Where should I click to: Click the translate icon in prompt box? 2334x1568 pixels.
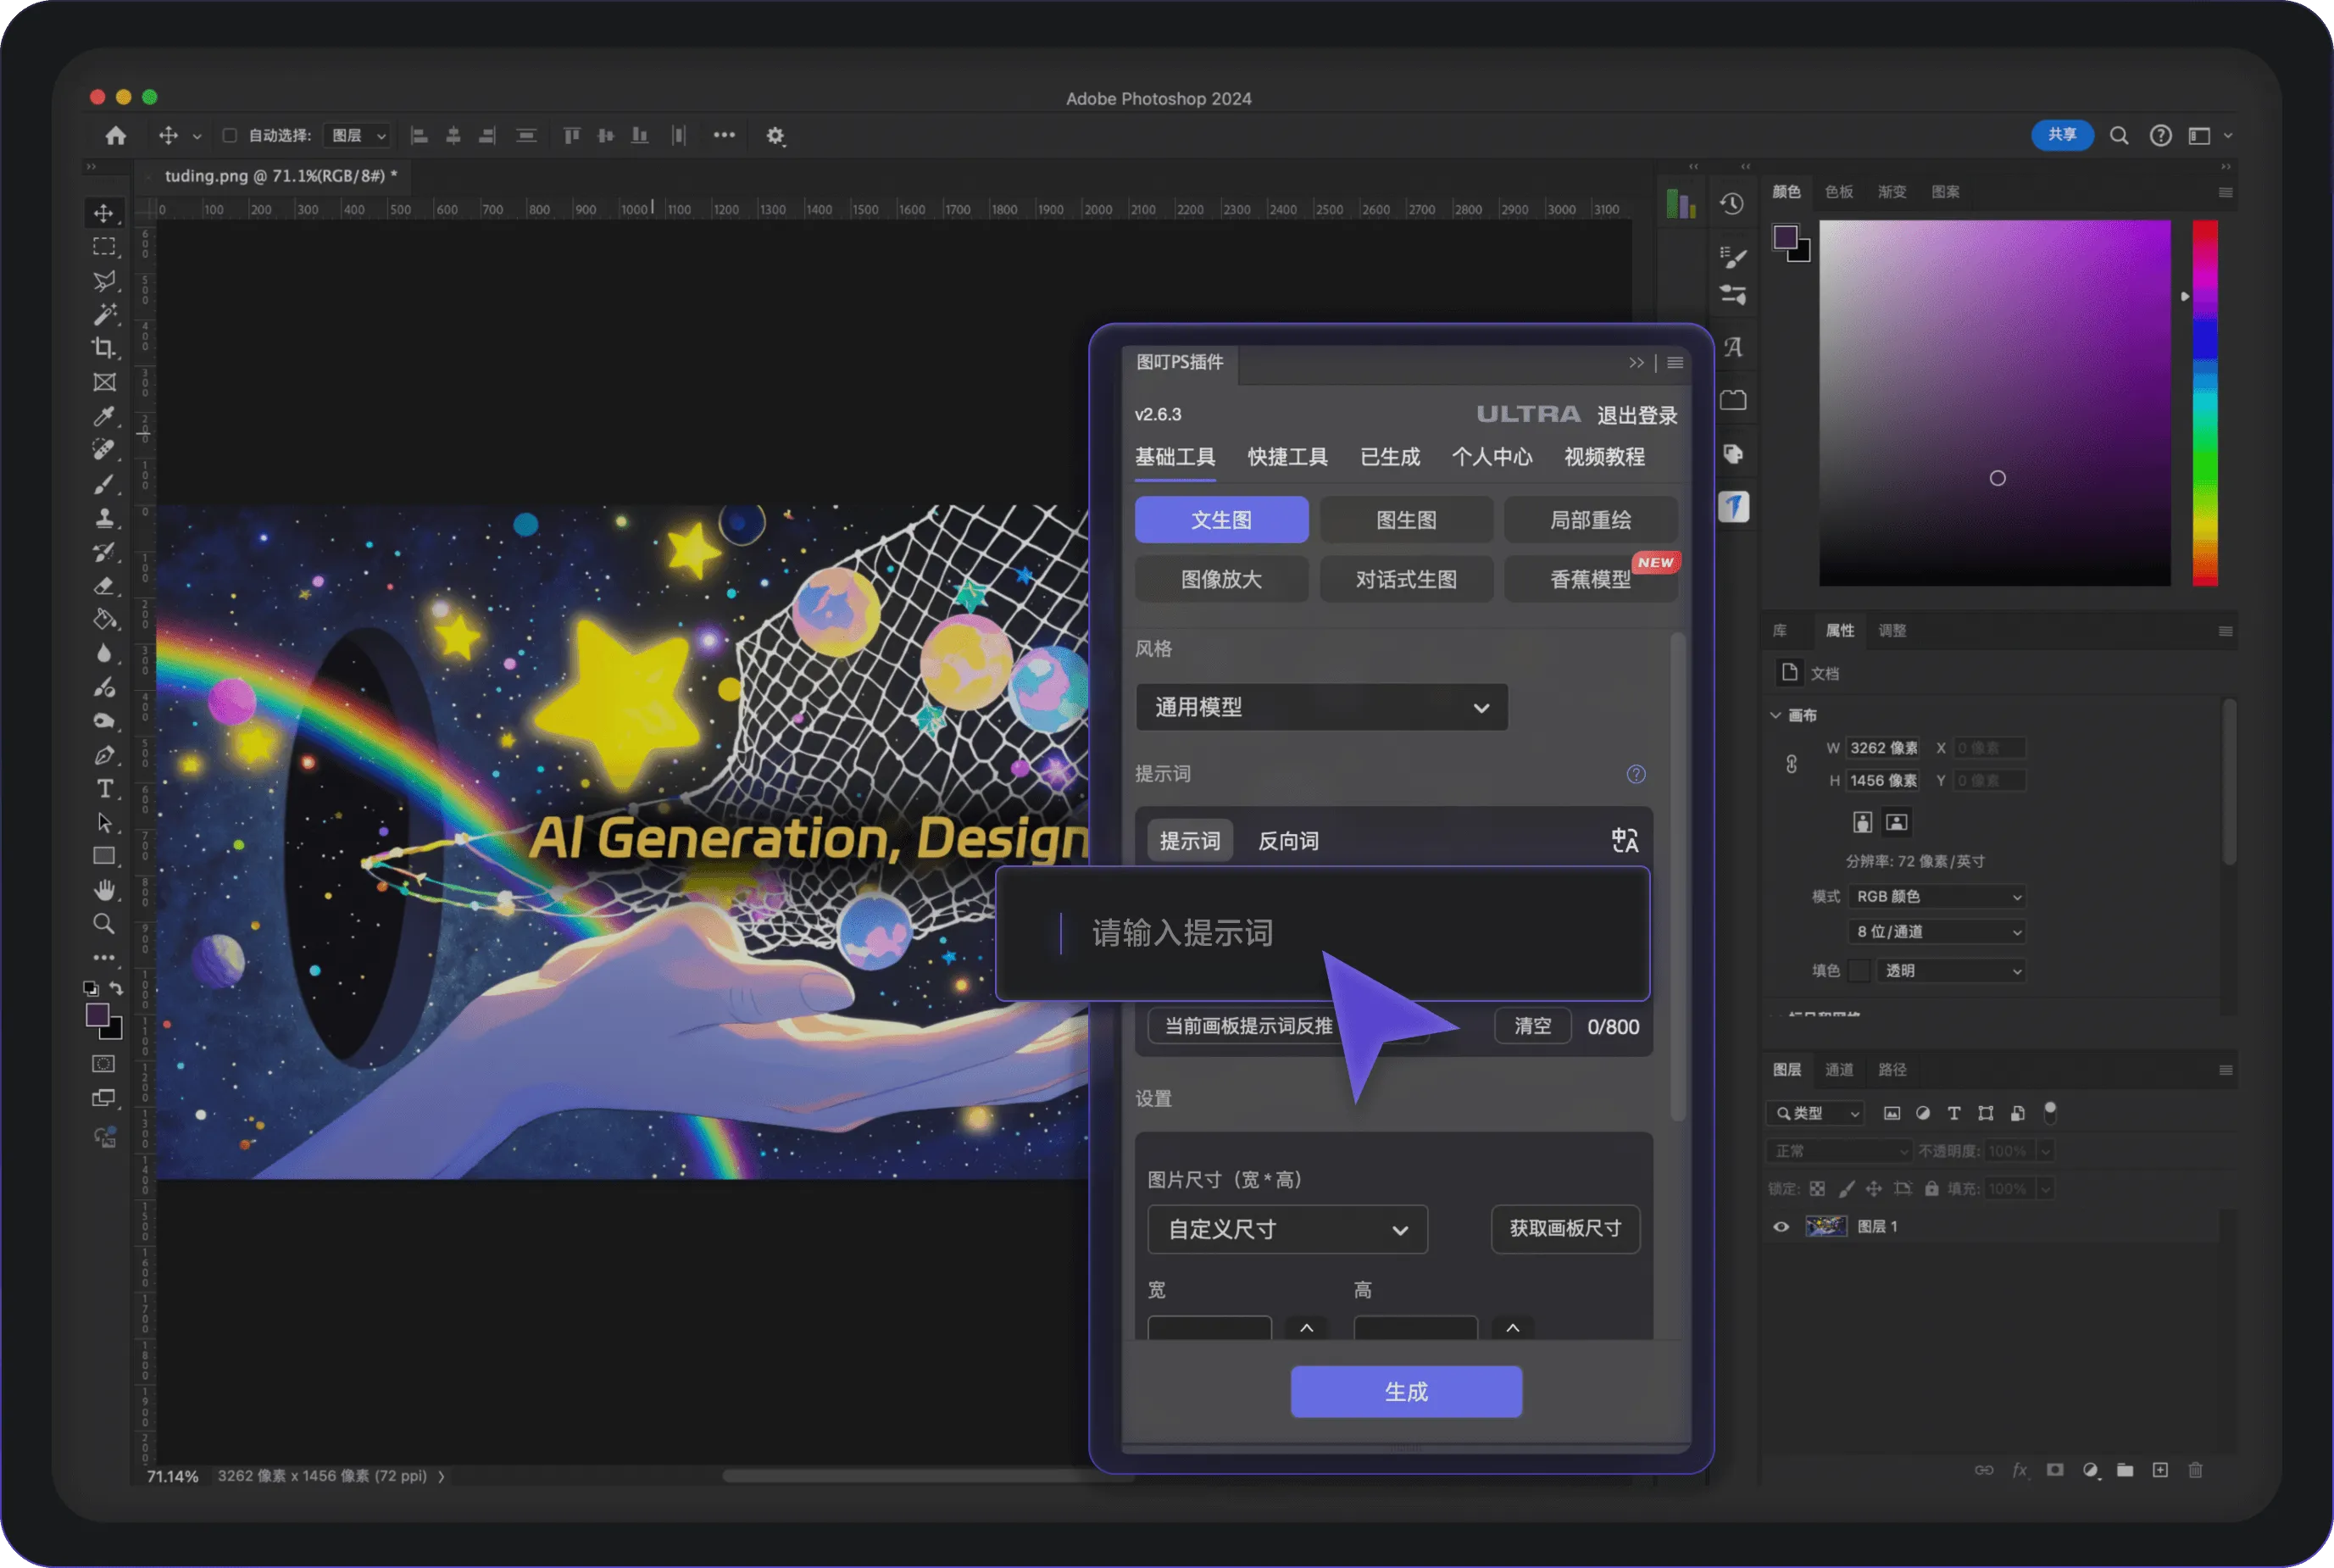coord(1624,840)
